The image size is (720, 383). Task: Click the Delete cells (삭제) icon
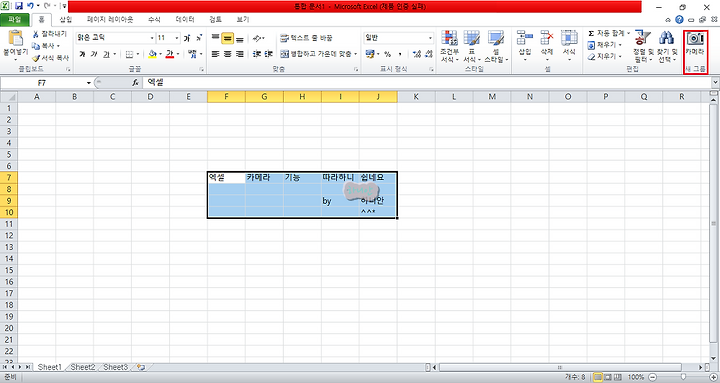546,38
